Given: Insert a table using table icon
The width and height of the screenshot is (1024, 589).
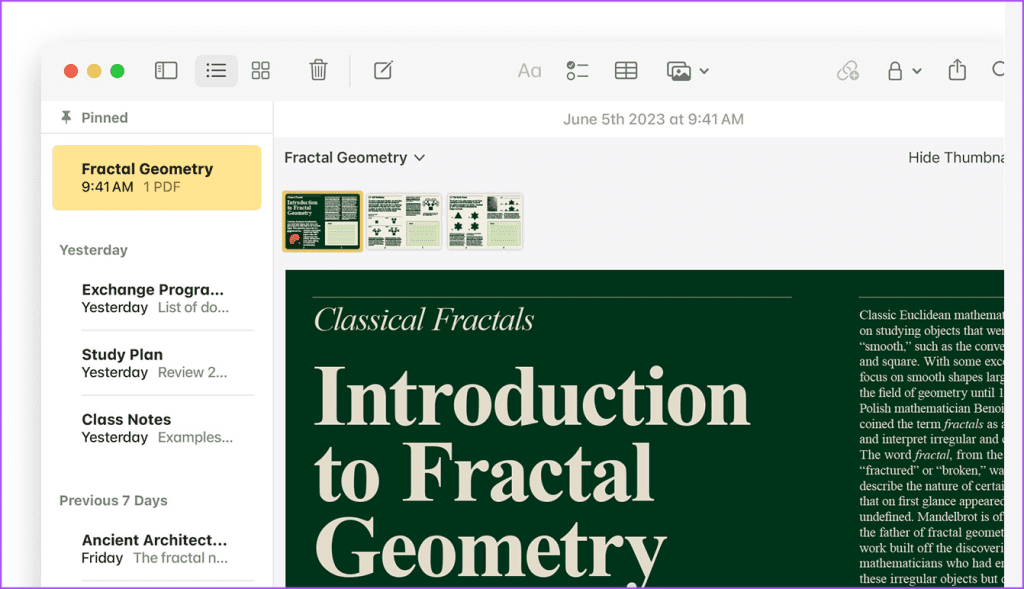Looking at the screenshot, I should tap(626, 71).
